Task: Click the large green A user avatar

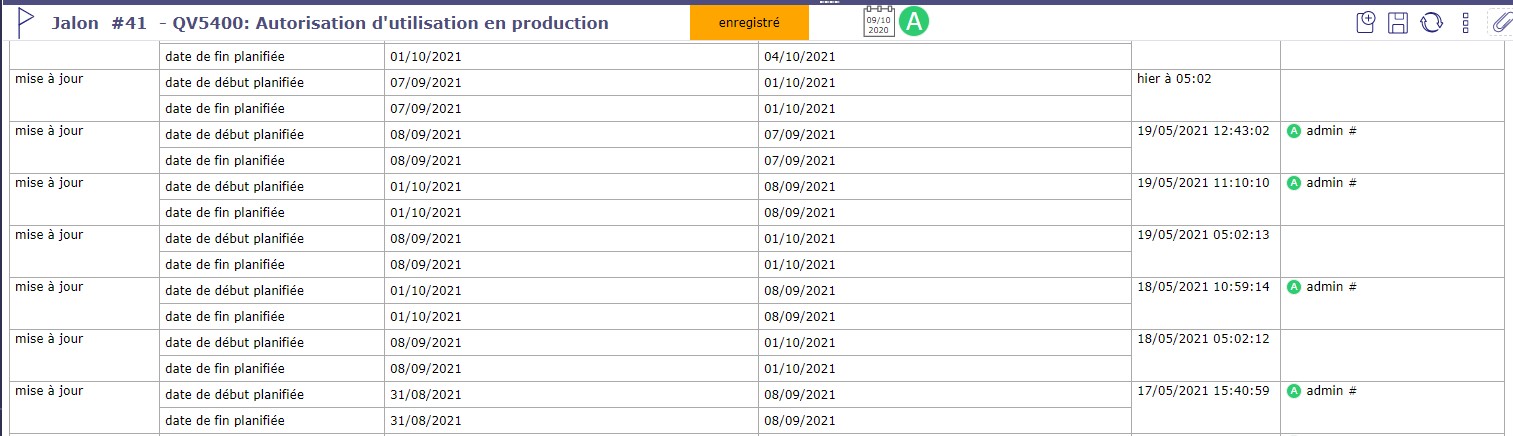Action: click(913, 22)
